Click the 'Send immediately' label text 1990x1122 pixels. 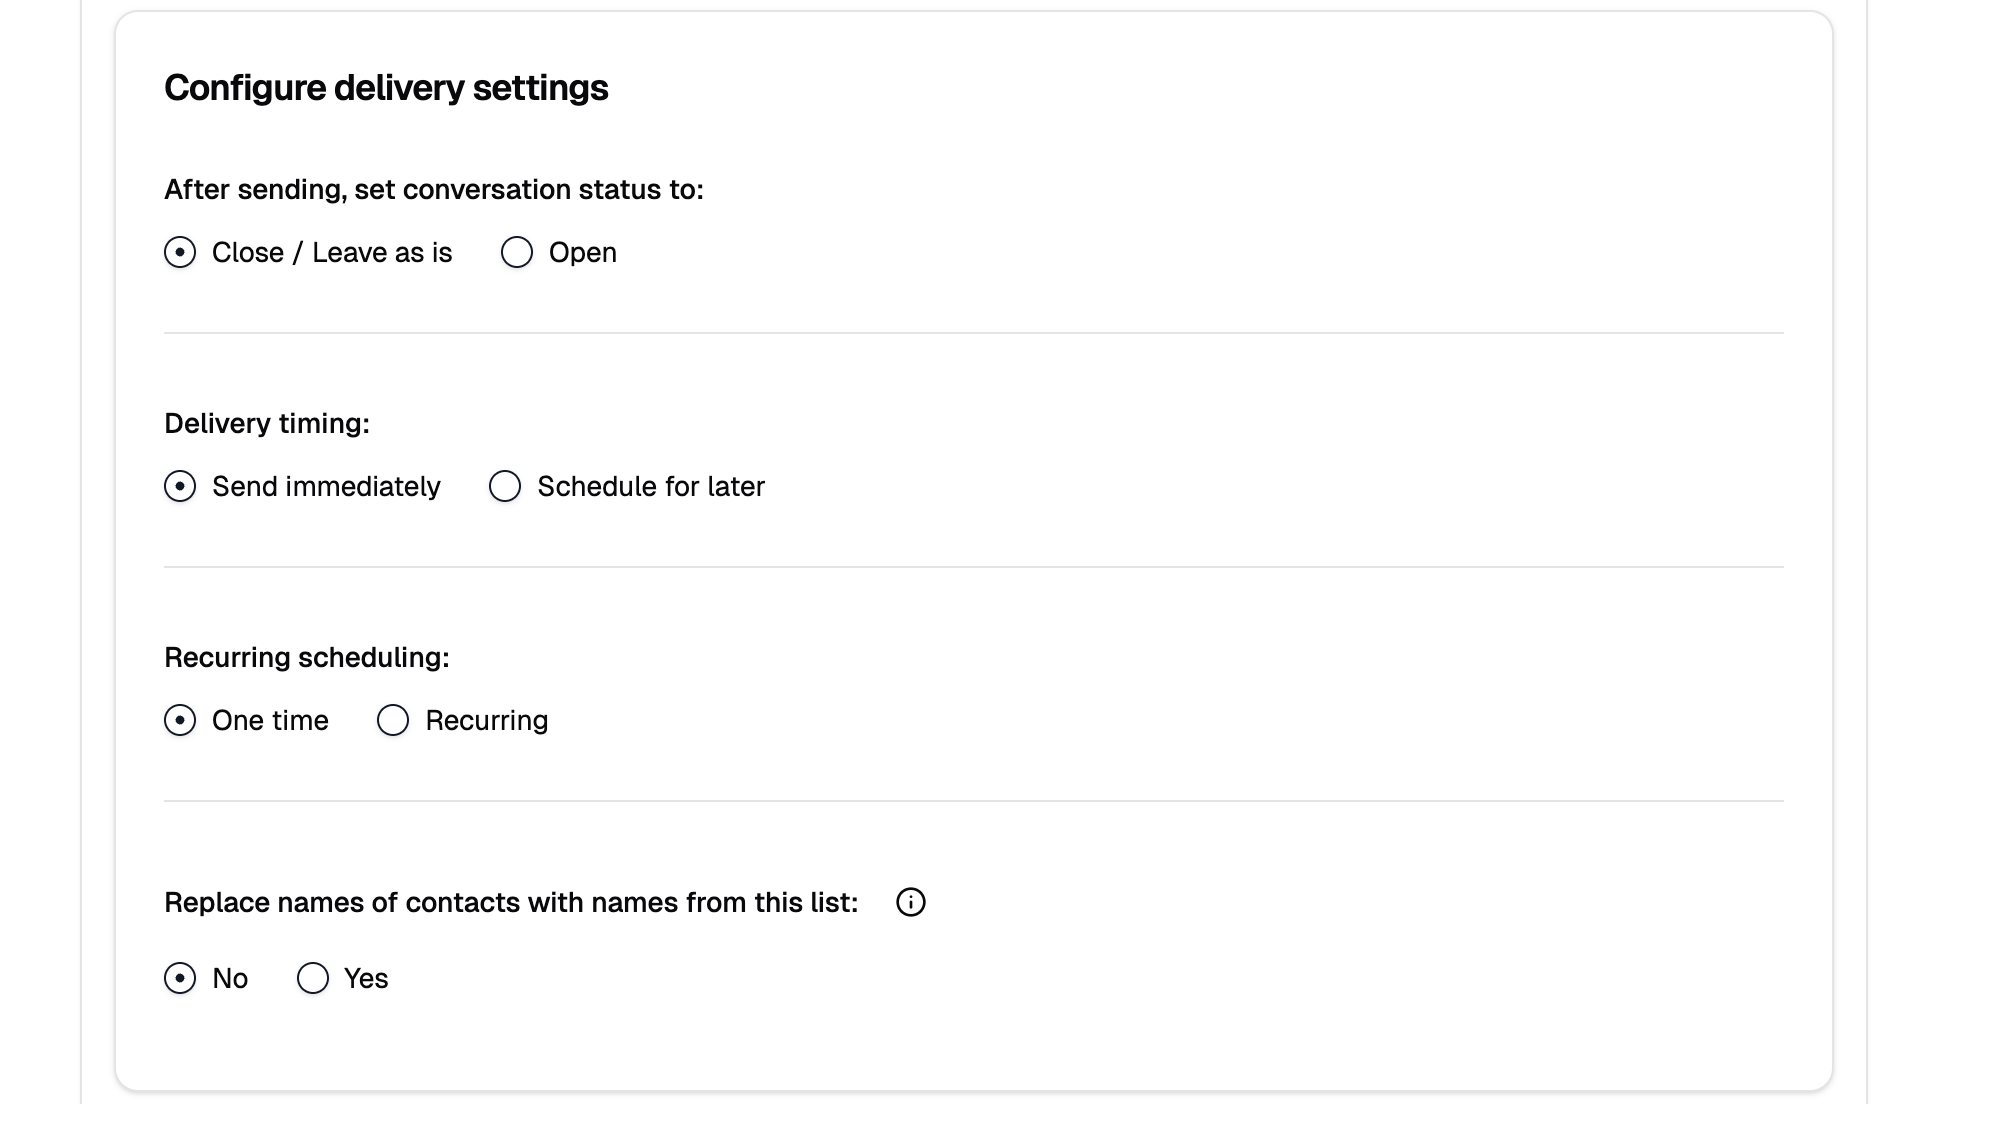(326, 486)
